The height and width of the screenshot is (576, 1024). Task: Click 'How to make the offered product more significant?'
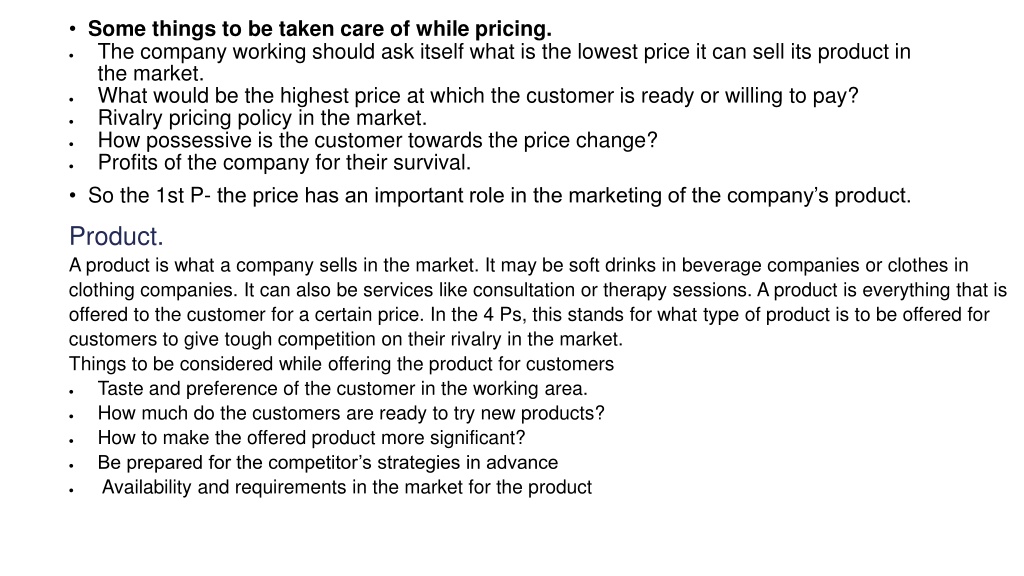[311, 438]
